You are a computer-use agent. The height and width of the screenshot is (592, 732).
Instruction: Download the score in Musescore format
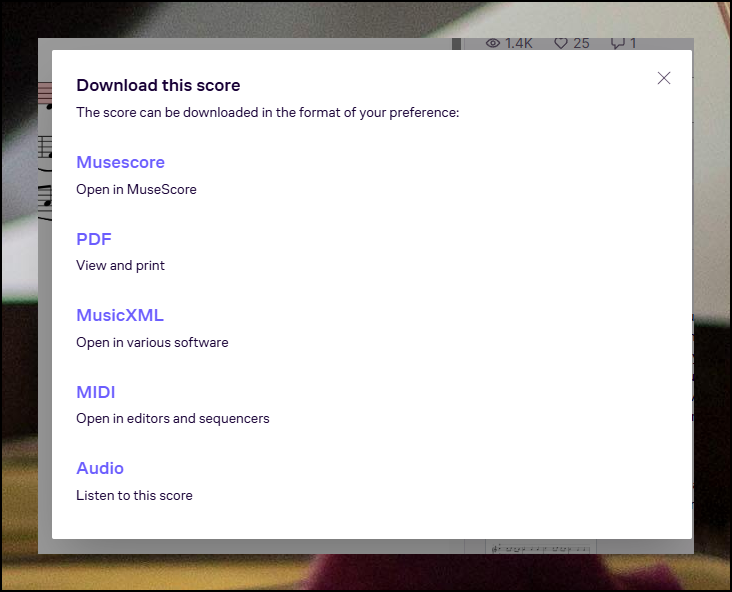click(x=120, y=162)
